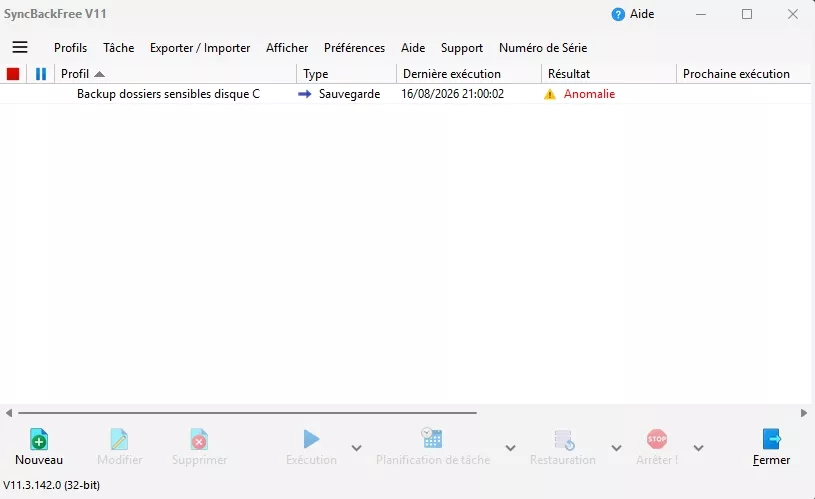
Task: Click the horizontal scrollbar thumb
Action: click(247, 413)
